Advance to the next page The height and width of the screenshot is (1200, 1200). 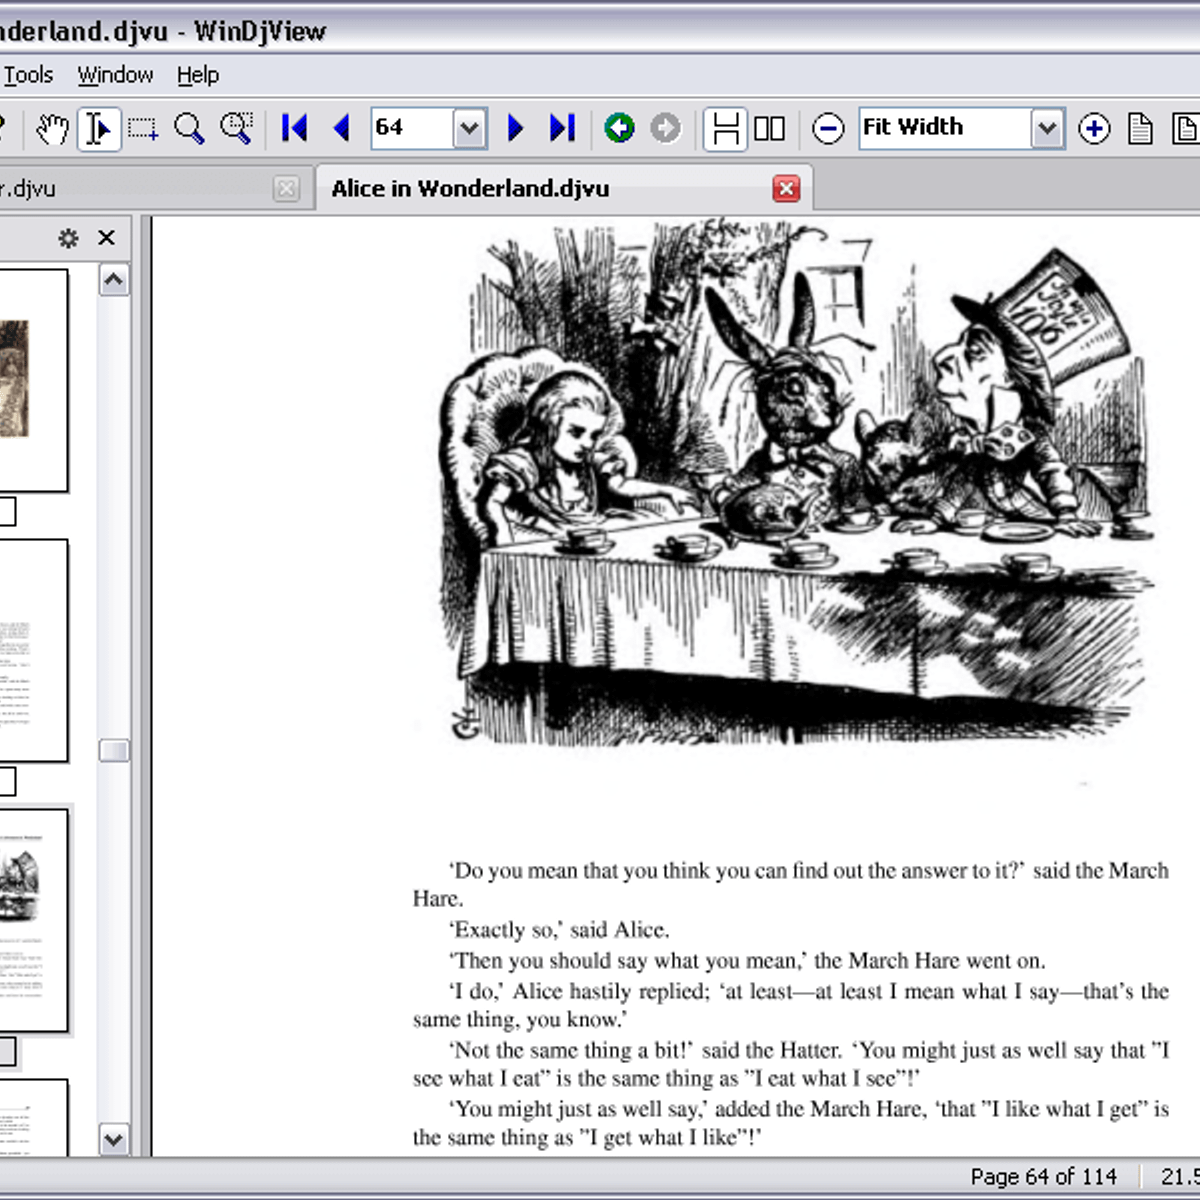pos(515,128)
